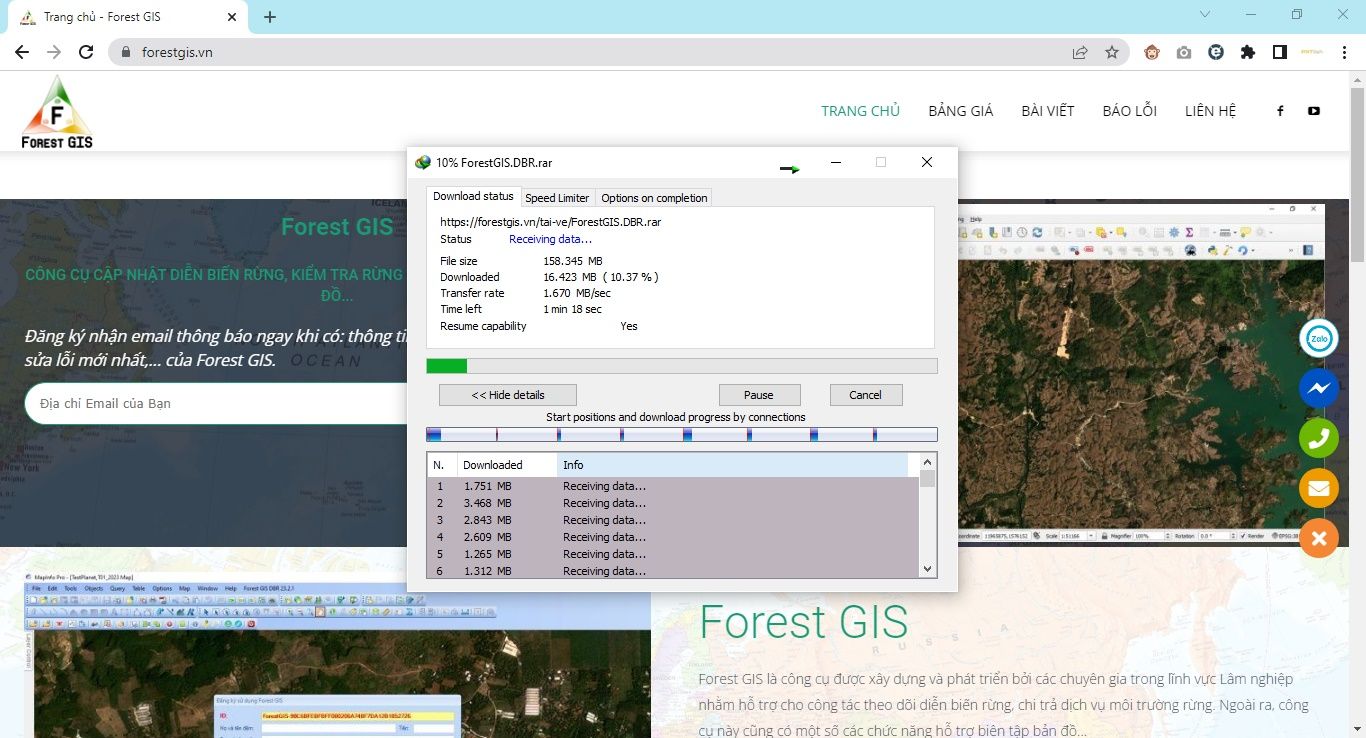Screen dimensions: 1366x738
Task: Cancel the current download
Action: click(865, 395)
